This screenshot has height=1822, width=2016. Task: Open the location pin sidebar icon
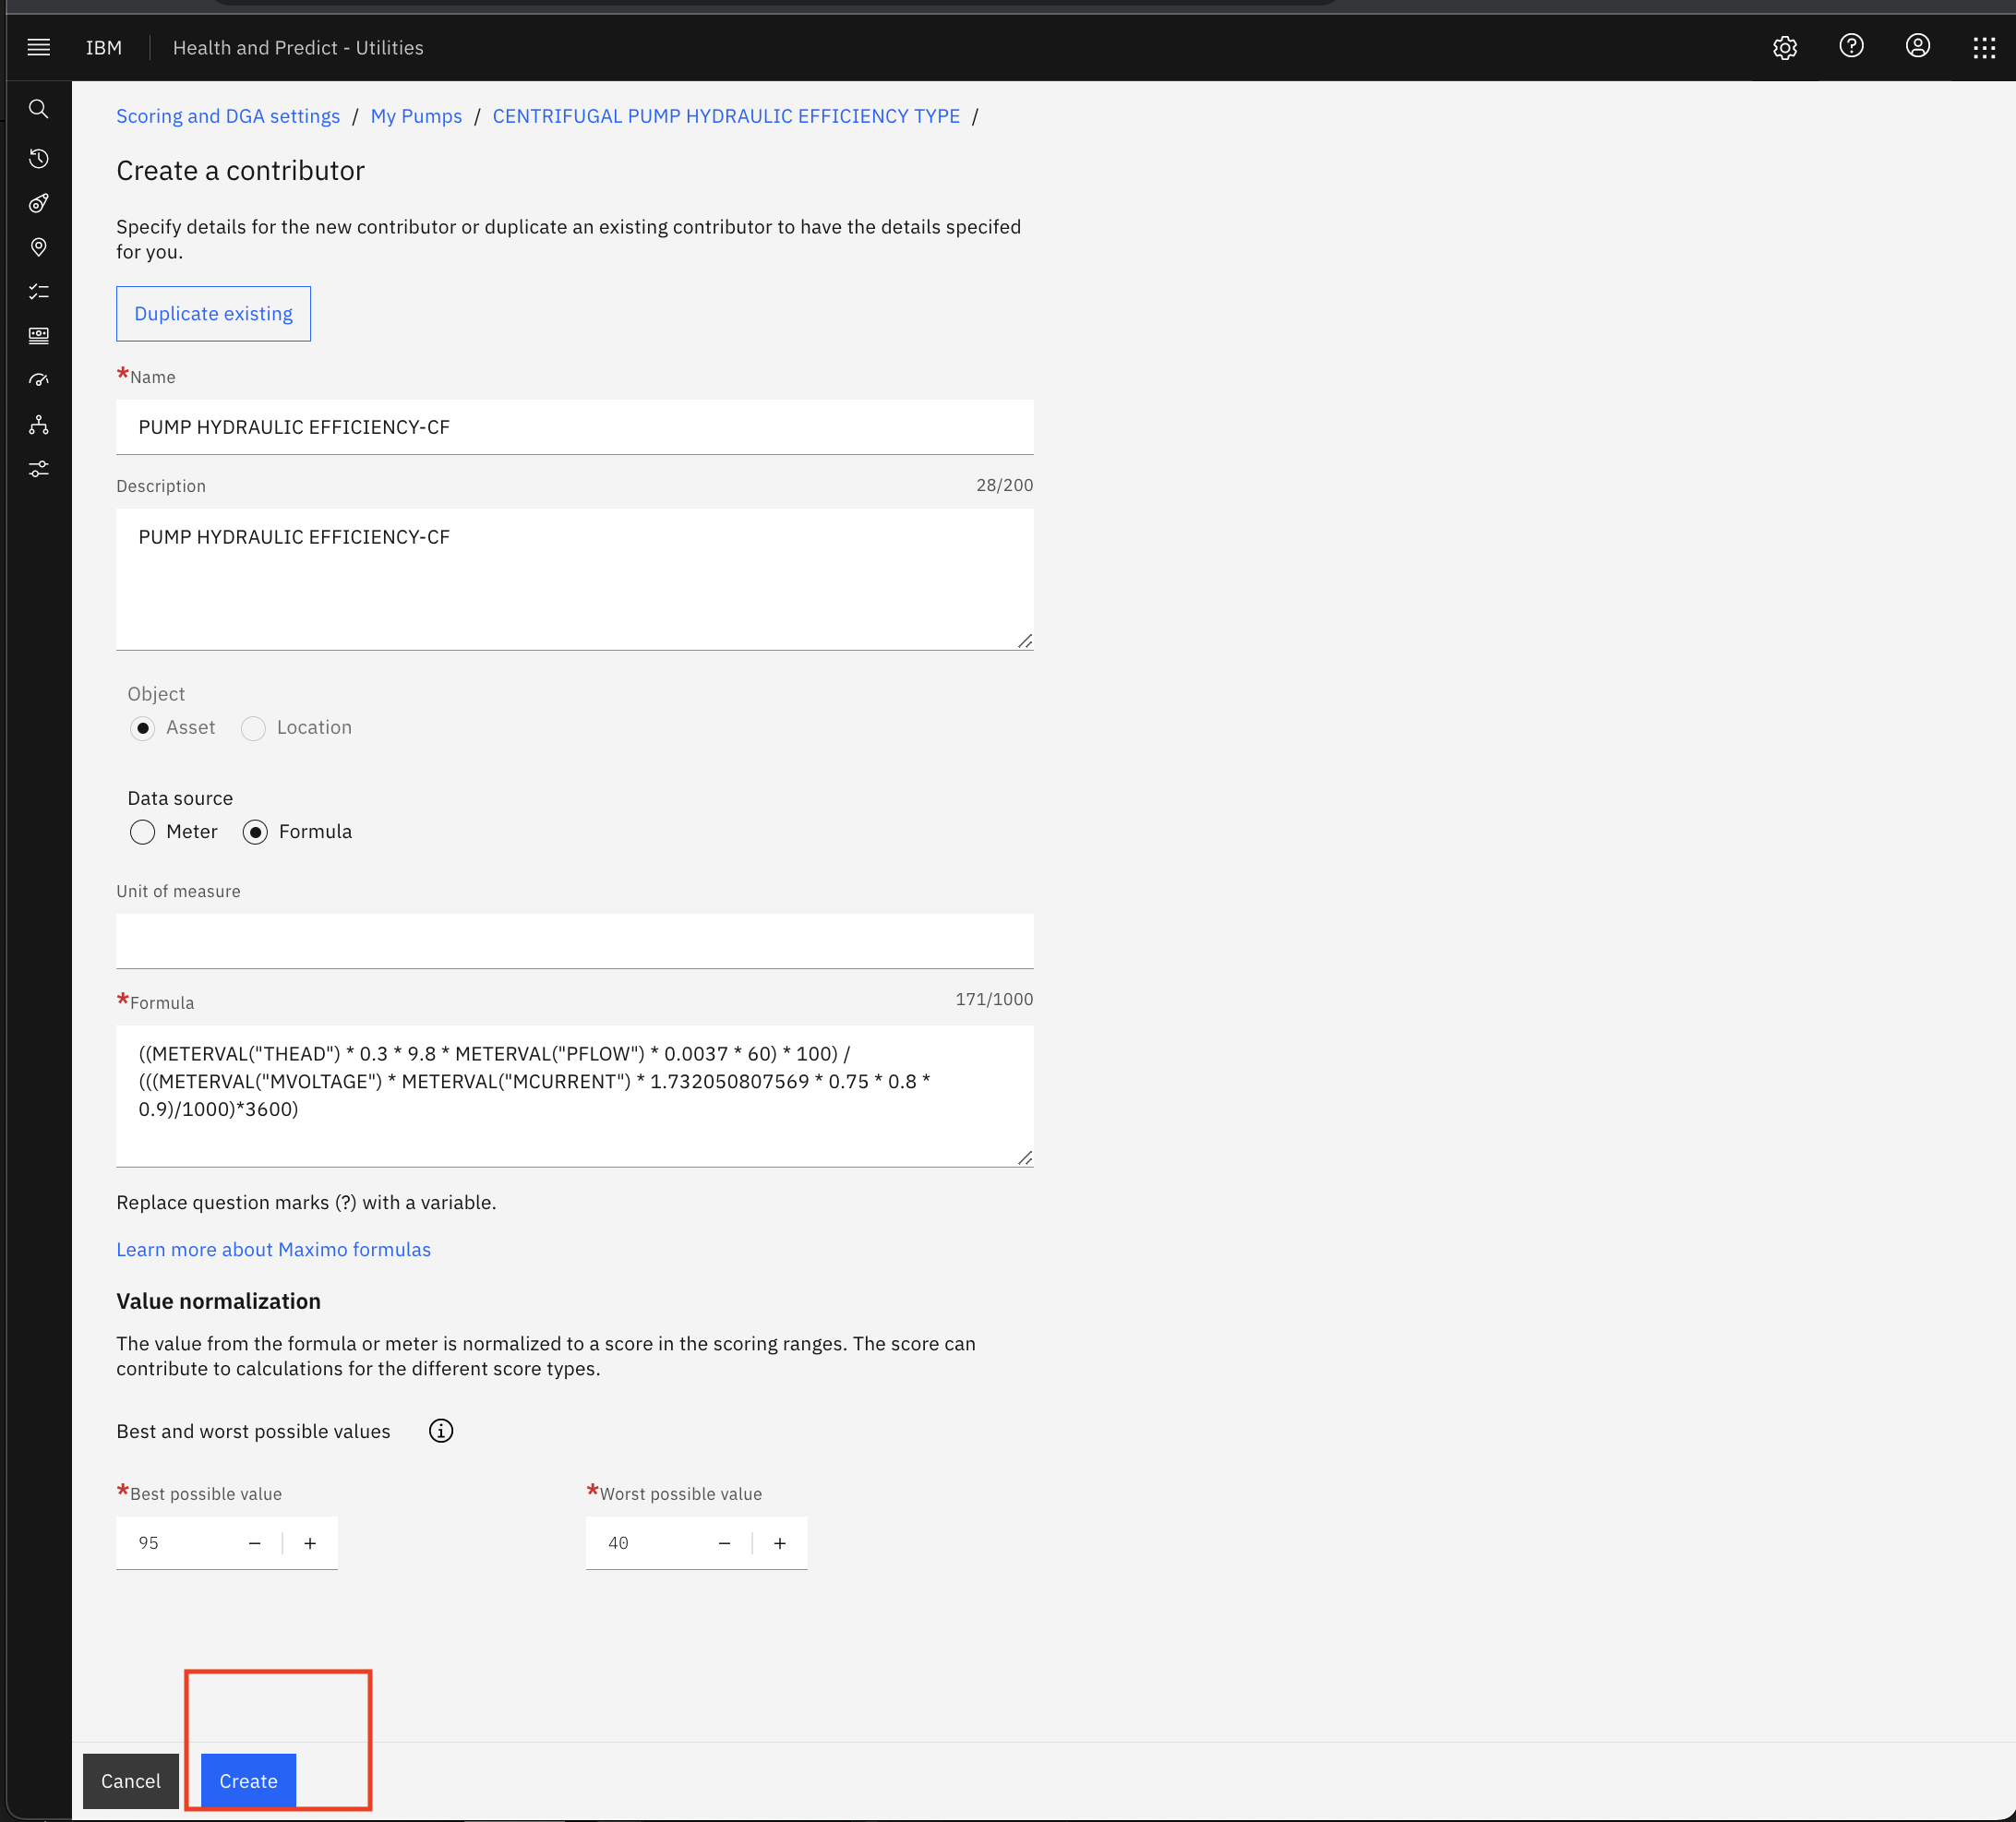pyautogui.click(x=39, y=247)
